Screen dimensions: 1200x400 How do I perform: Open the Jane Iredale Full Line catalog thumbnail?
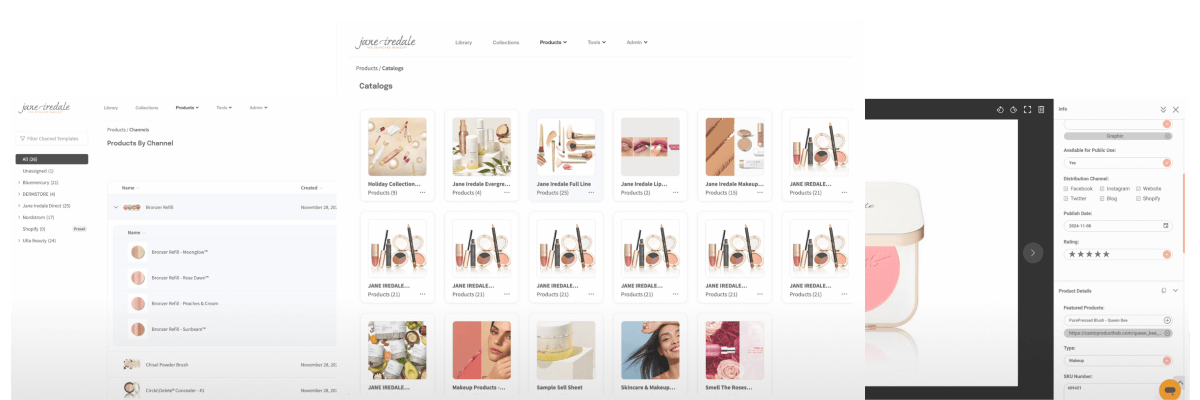(566, 147)
